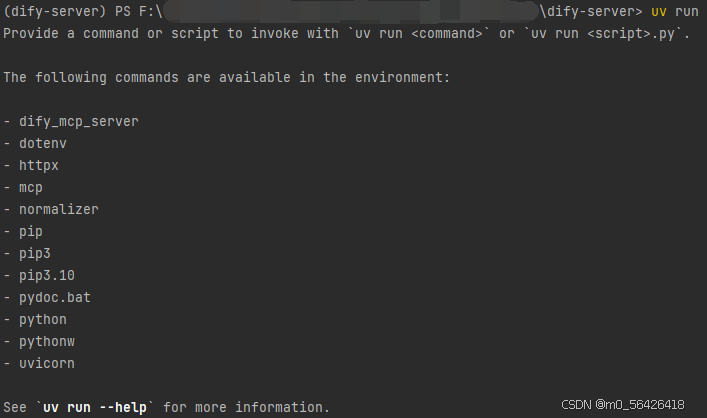Select the mcp command entry
This screenshot has width=707, height=418.
pyautogui.click(x=31, y=188)
